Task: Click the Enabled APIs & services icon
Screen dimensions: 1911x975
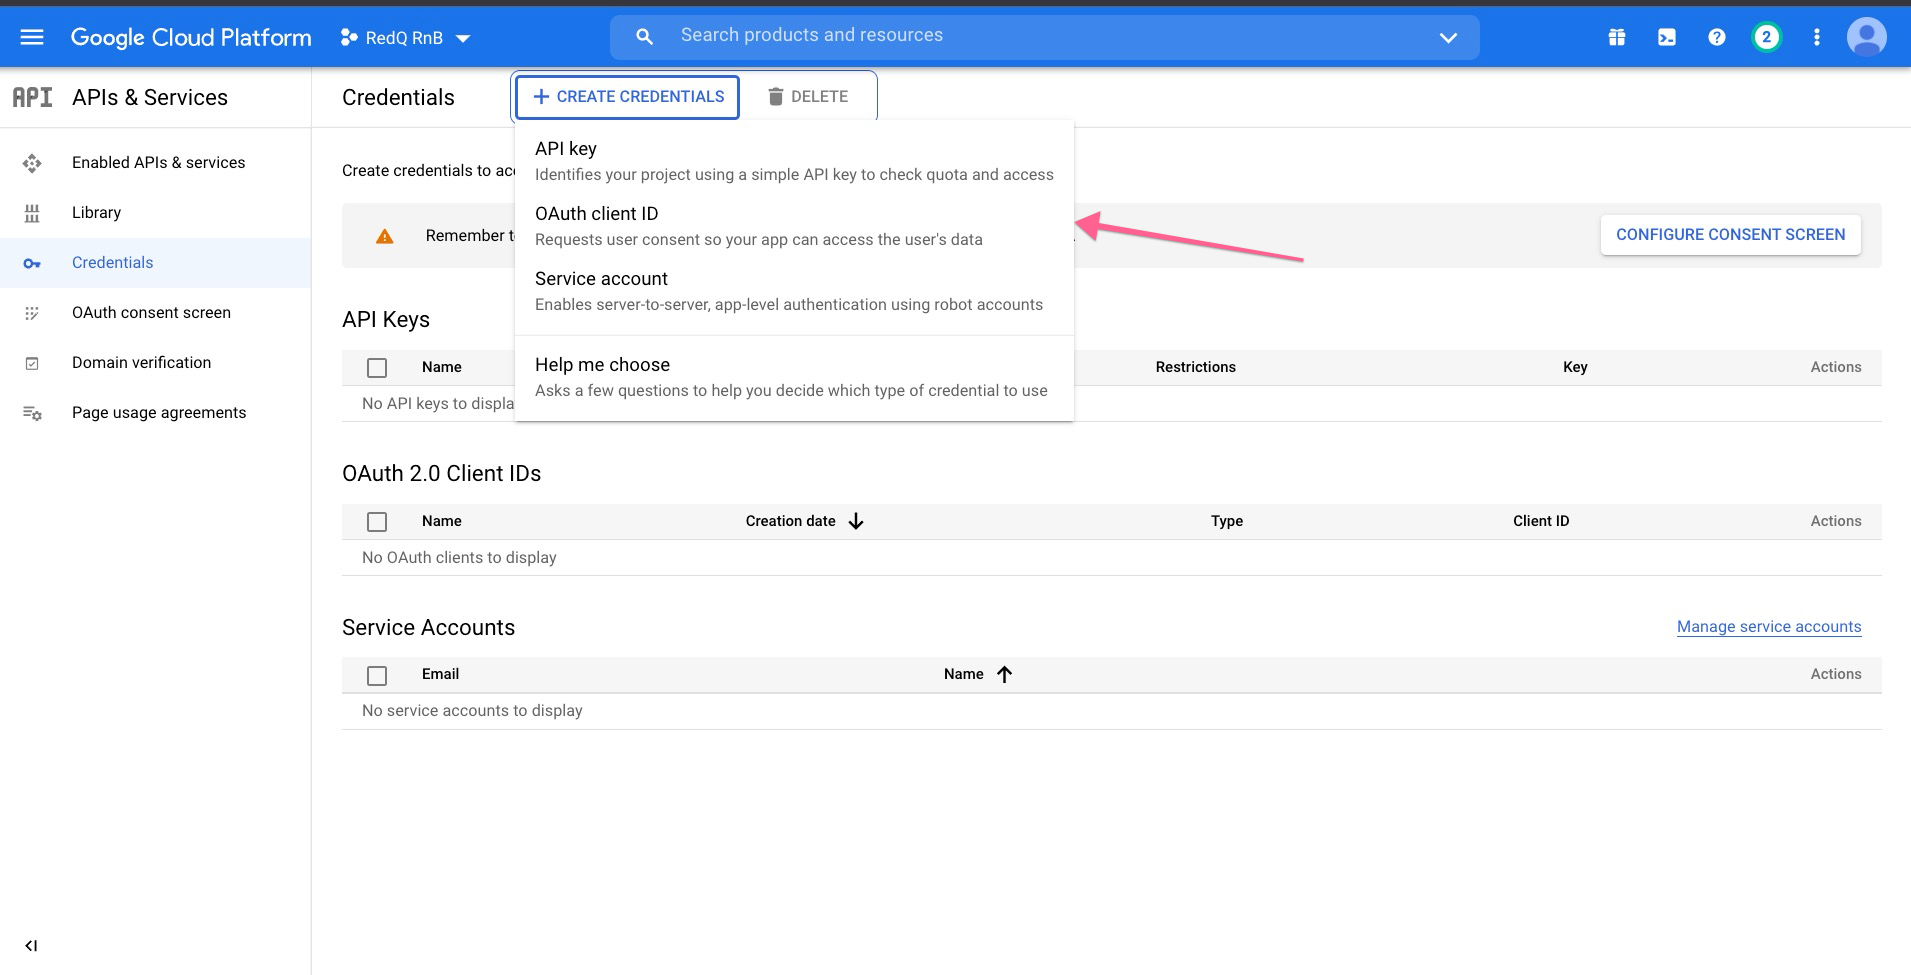Action: point(32,163)
